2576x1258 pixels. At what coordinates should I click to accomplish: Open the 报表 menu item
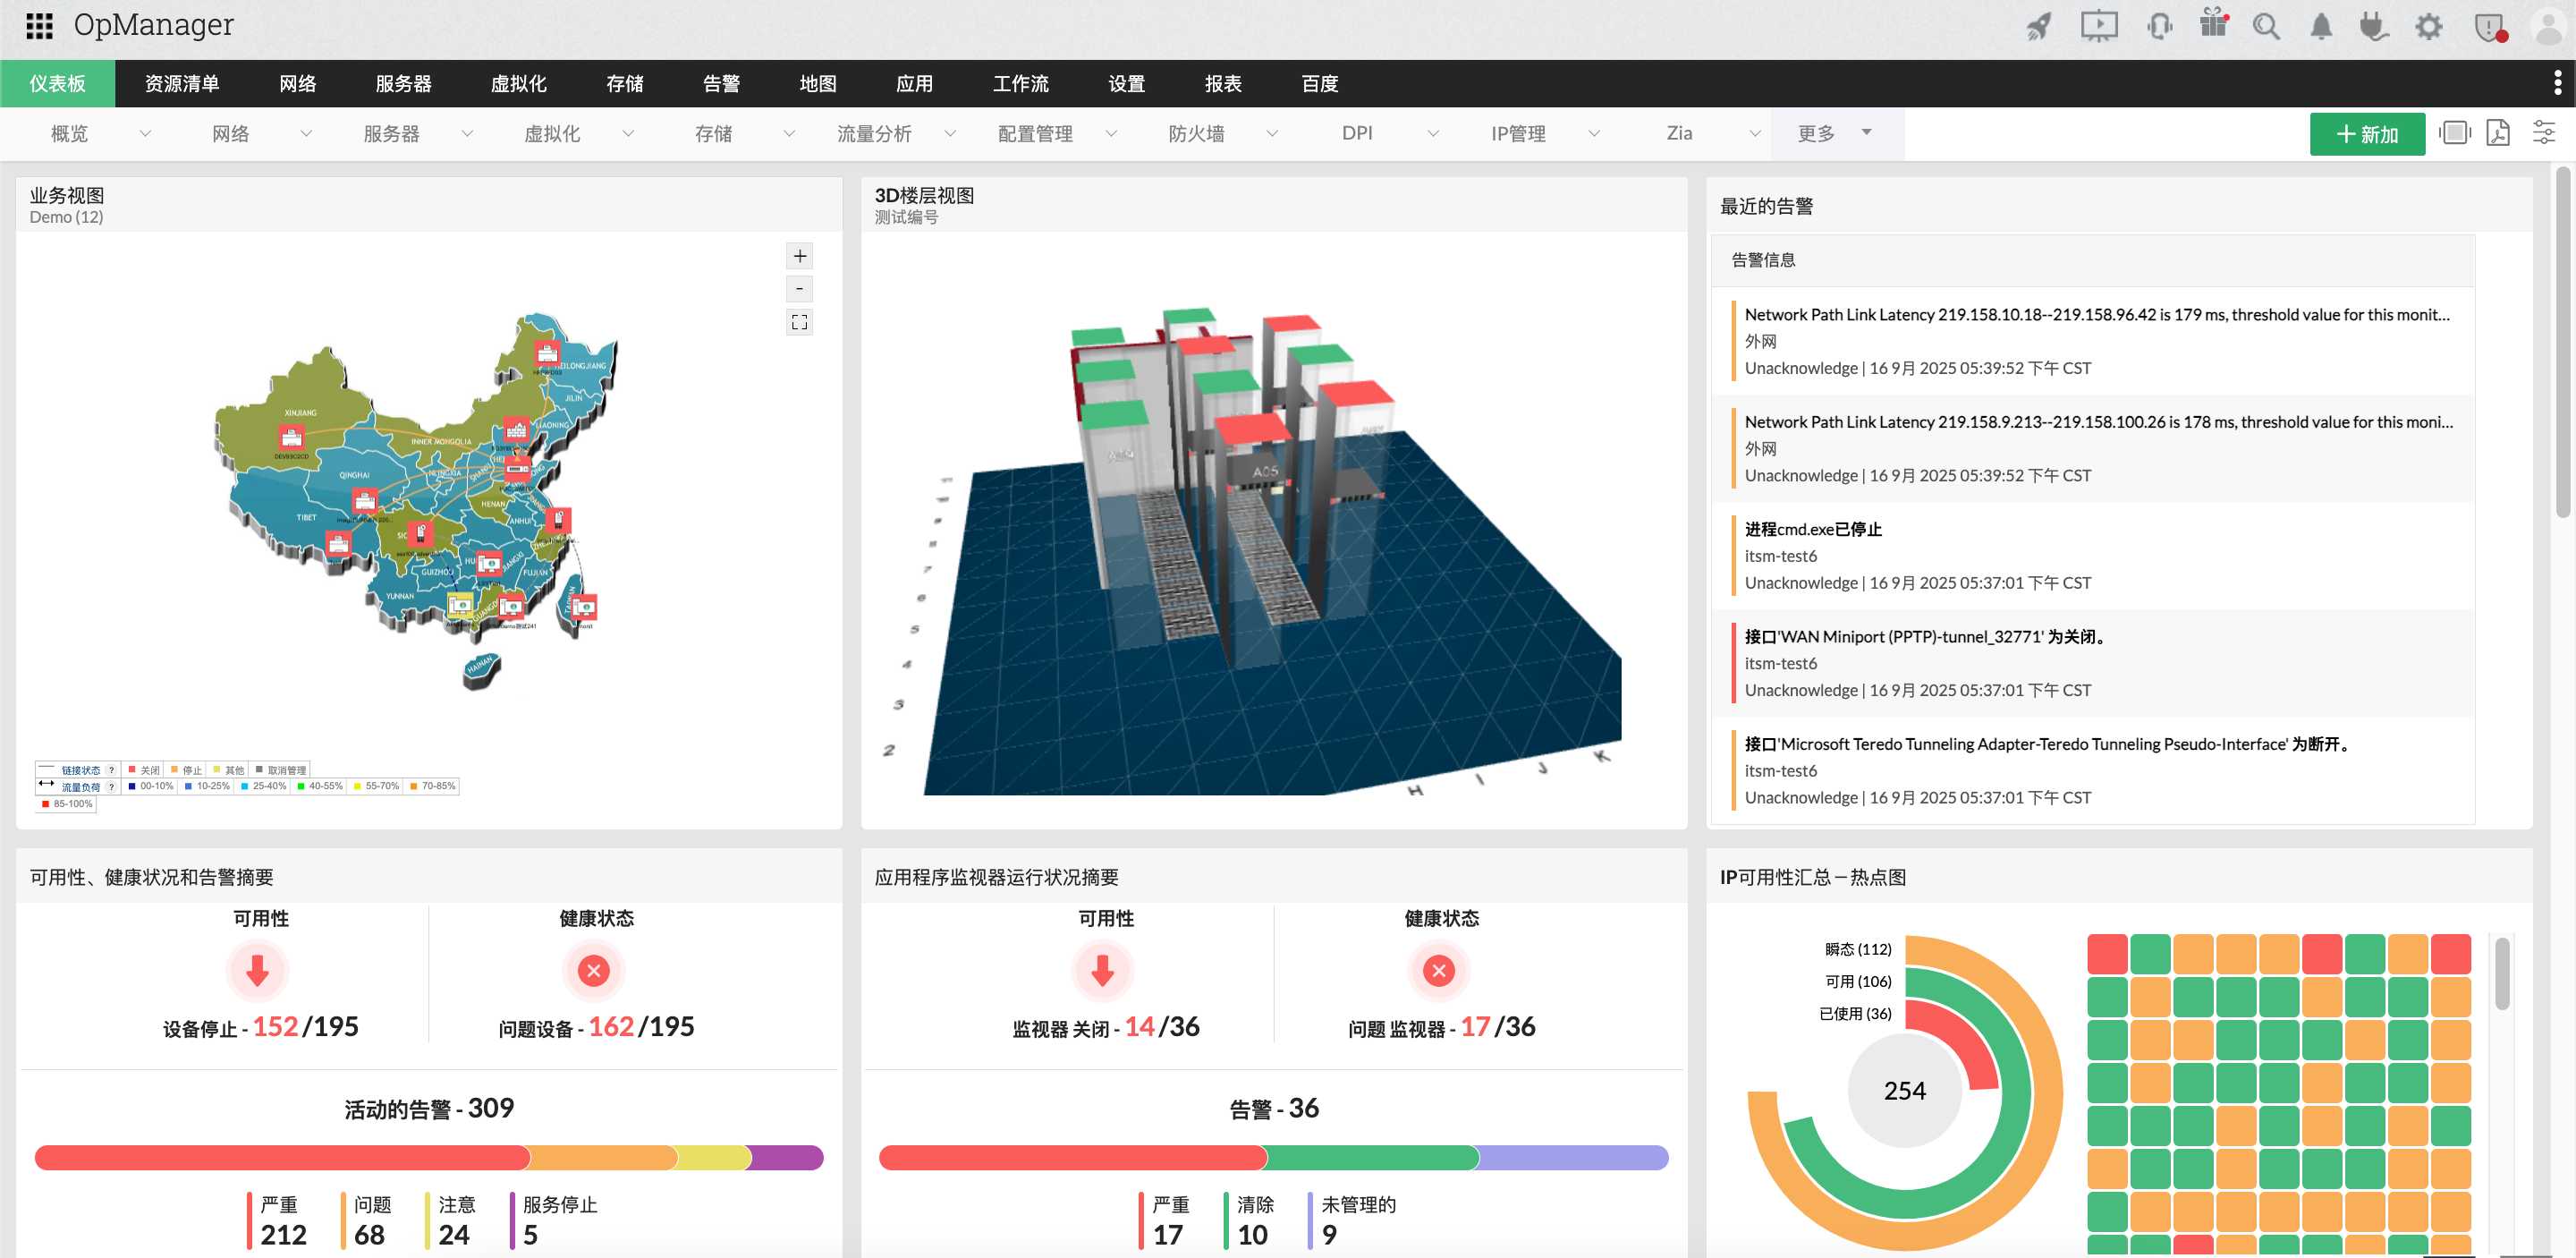pyautogui.click(x=1222, y=84)
